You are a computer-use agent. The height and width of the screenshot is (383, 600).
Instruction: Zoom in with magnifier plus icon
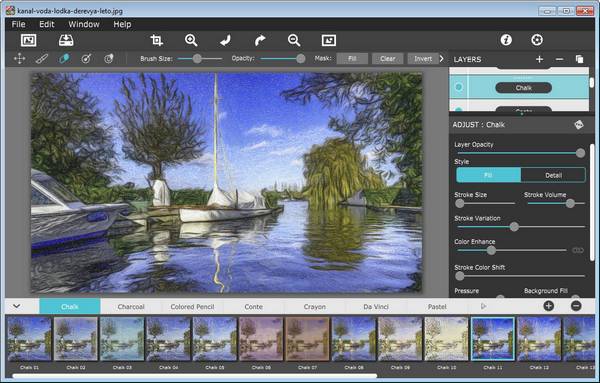click(191, 40)
